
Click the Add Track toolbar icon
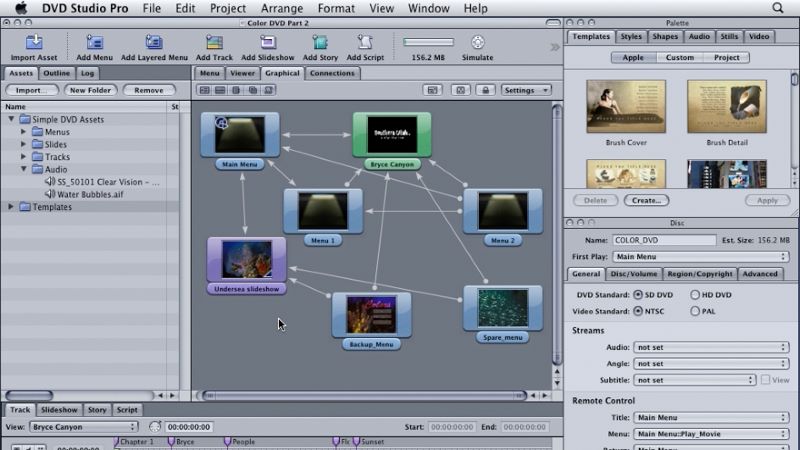tap(214, 42)
